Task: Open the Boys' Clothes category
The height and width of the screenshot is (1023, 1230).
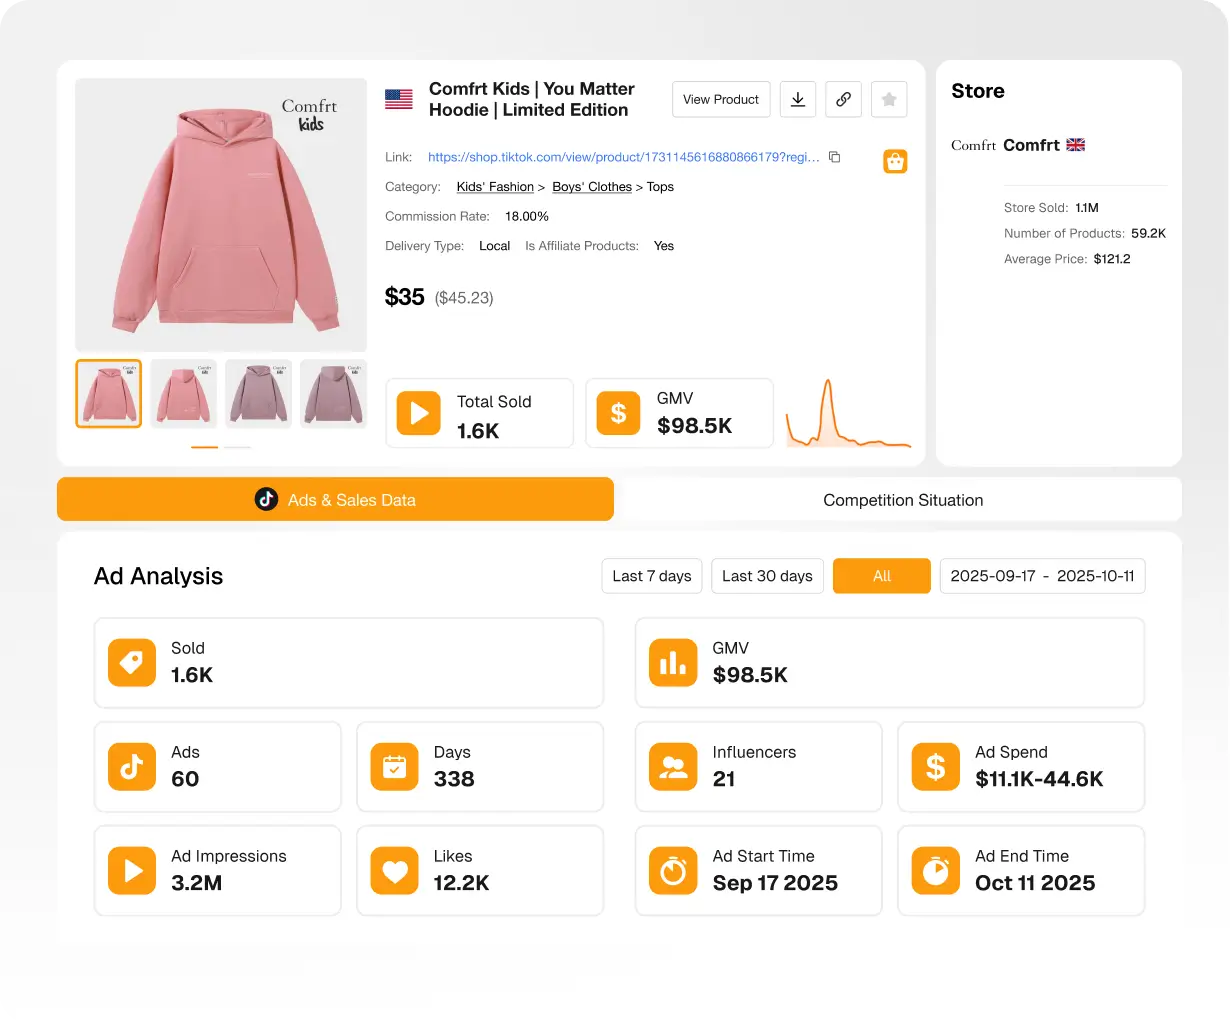Action: [592, 187]
